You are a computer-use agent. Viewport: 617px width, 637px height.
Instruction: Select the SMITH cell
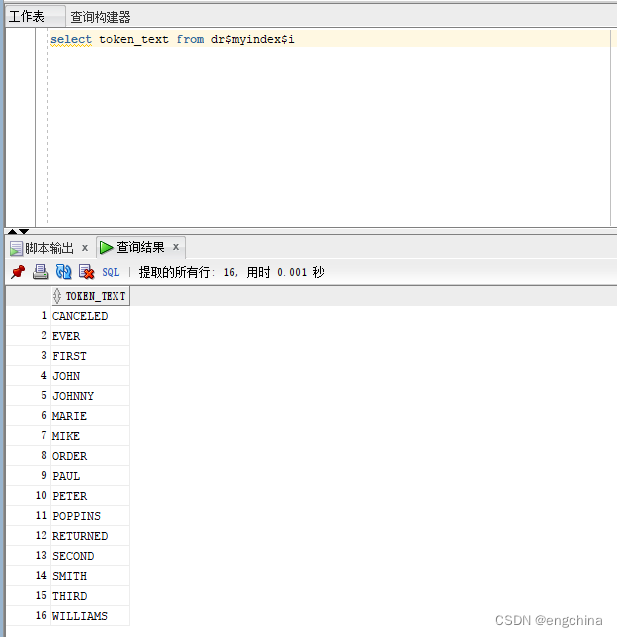pyautogui.click(x=90, y=576)
